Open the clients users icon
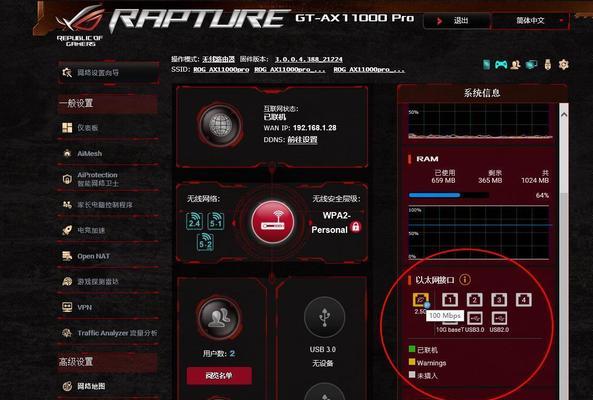The image size is (593, 400). pyautogui.click(x=219, y=318)
